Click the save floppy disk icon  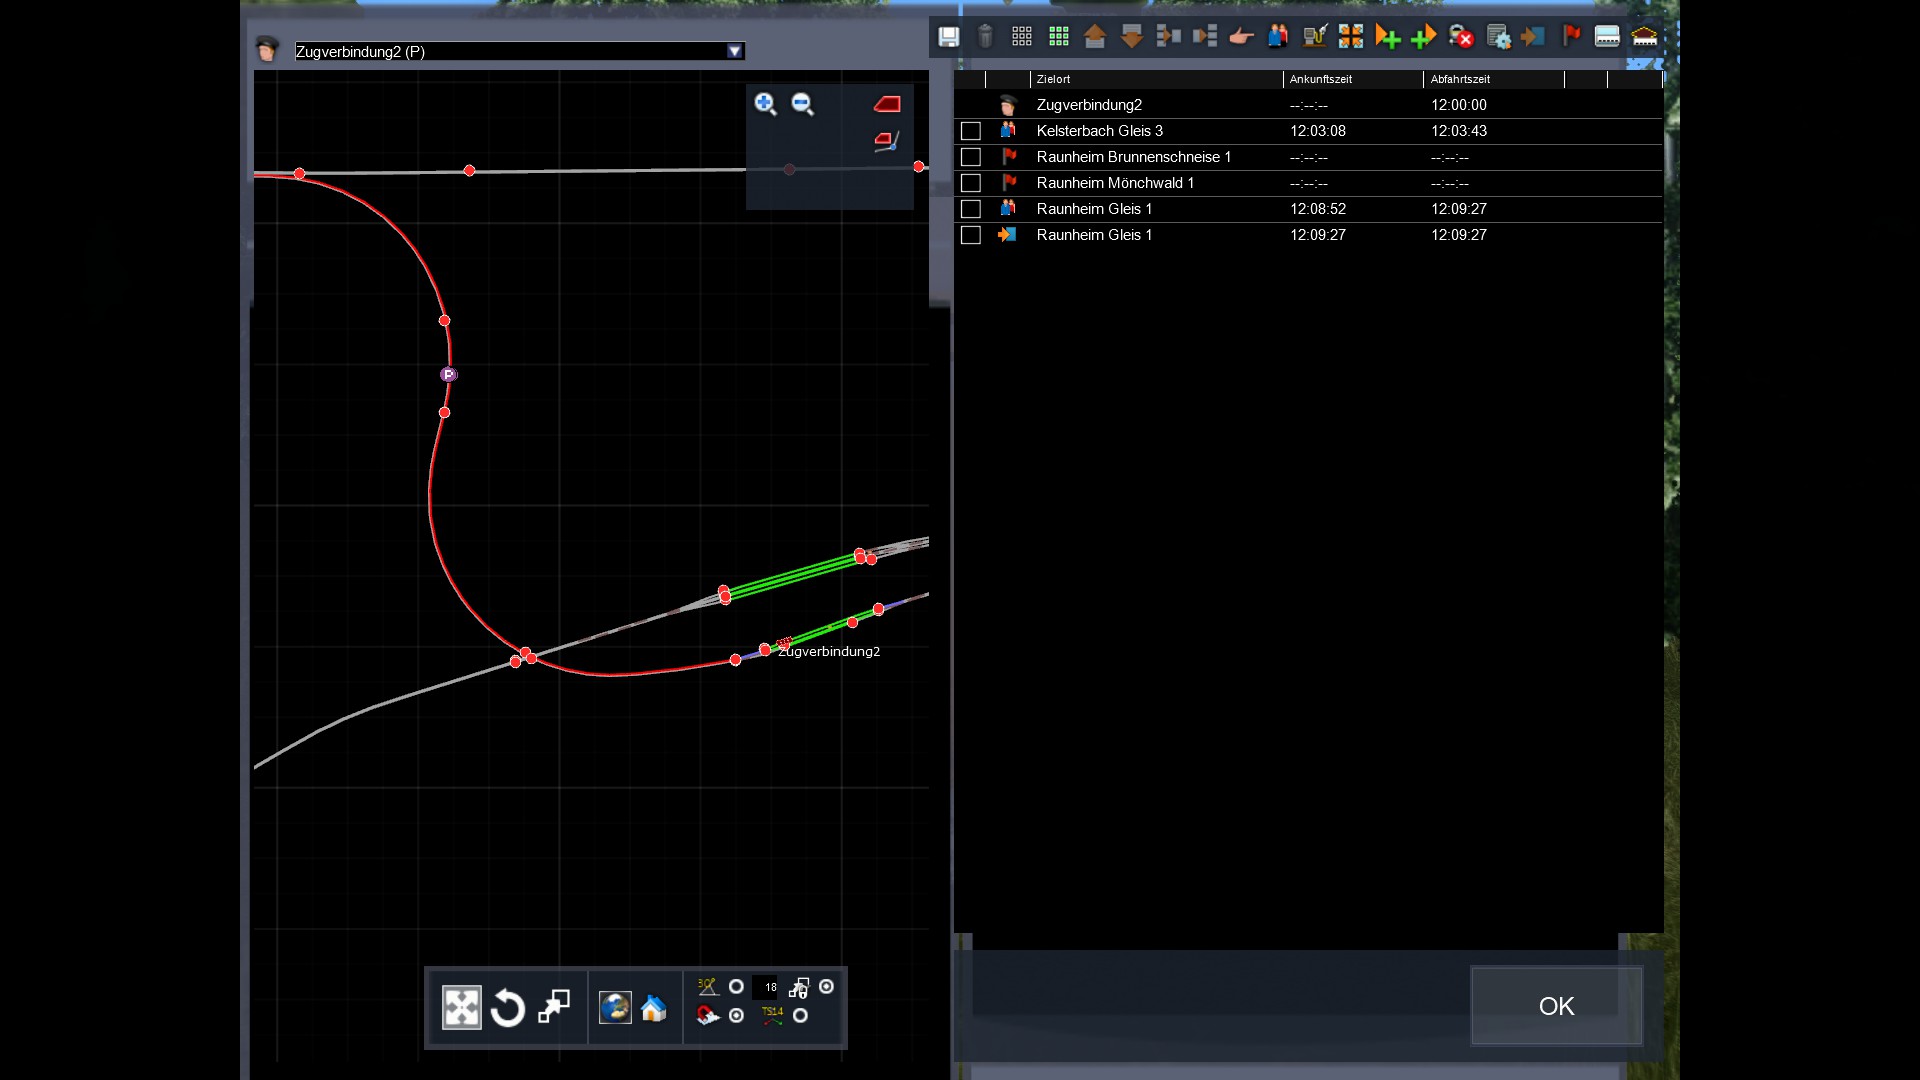pos(948,37)
